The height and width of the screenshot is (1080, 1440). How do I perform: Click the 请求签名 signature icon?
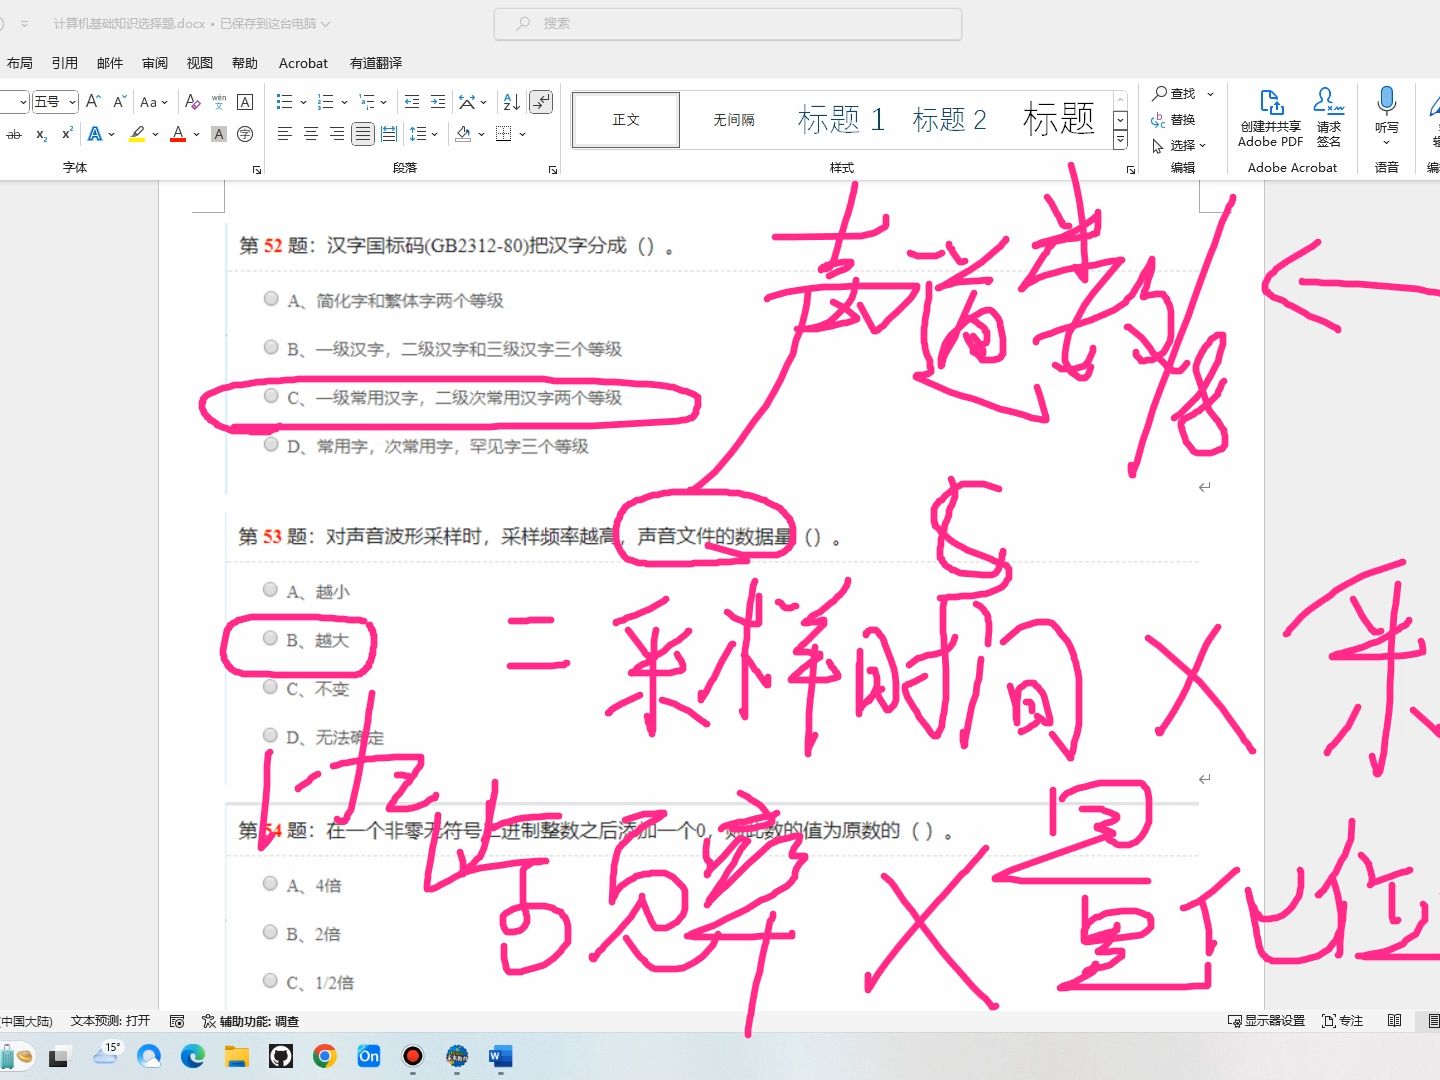[1328, 110]
